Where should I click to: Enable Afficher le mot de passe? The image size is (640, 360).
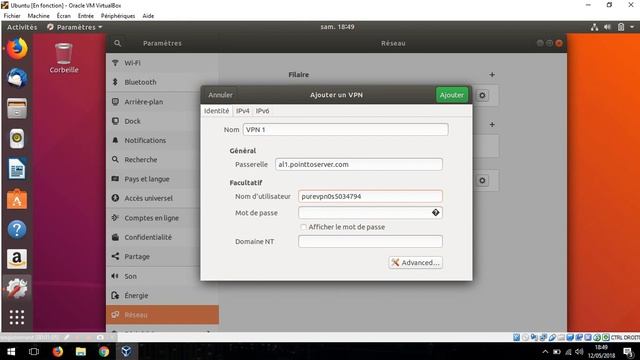pos(303,227)
